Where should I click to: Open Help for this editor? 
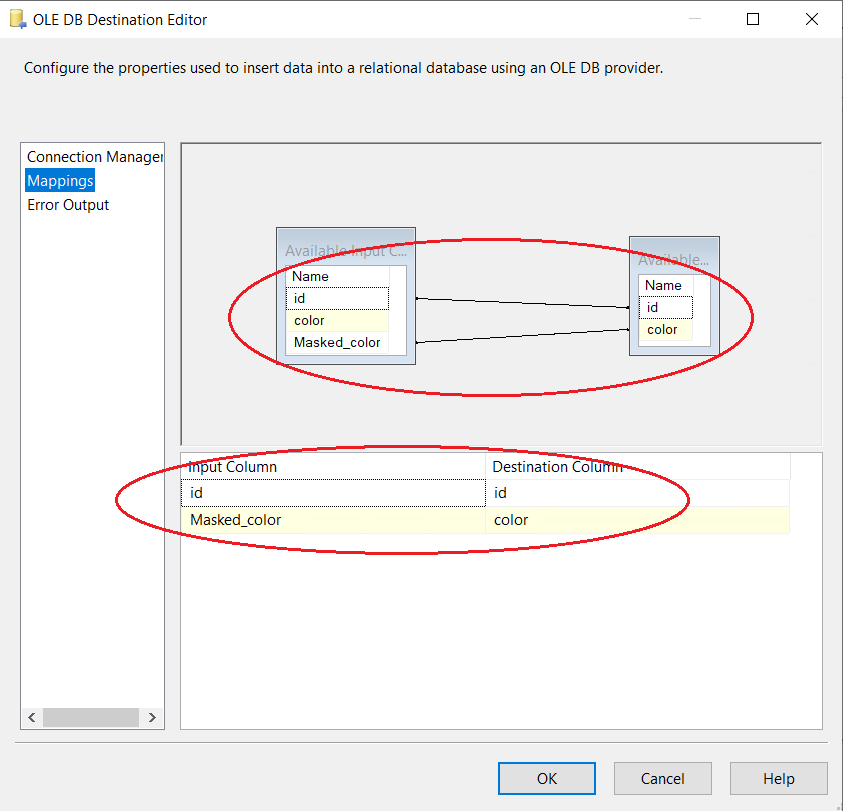coord(778,779)
